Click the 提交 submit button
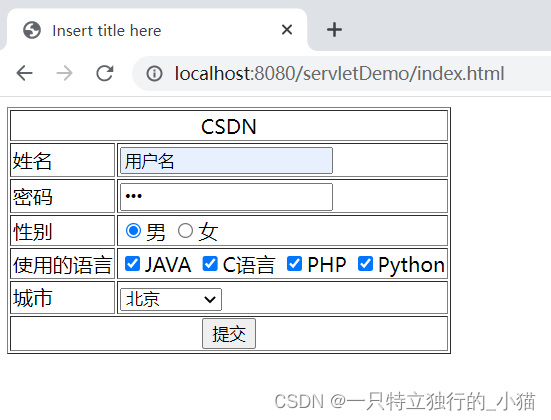The image size is (551, 420). (x=229, y=334)
